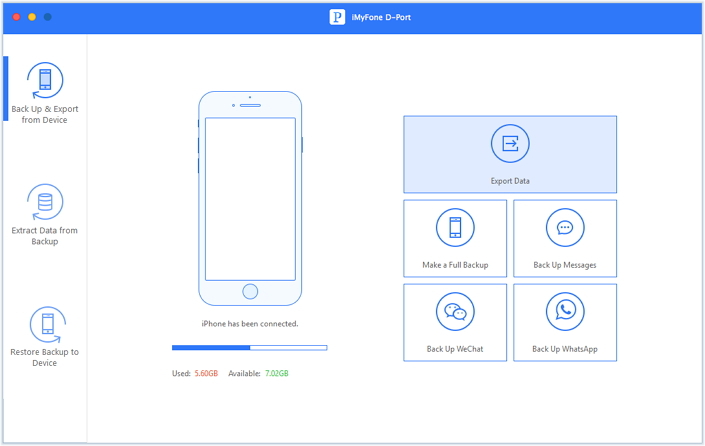Click the 'iMyFone D-Port' window title
705x446 pixels.
click(x=381, y=17)
